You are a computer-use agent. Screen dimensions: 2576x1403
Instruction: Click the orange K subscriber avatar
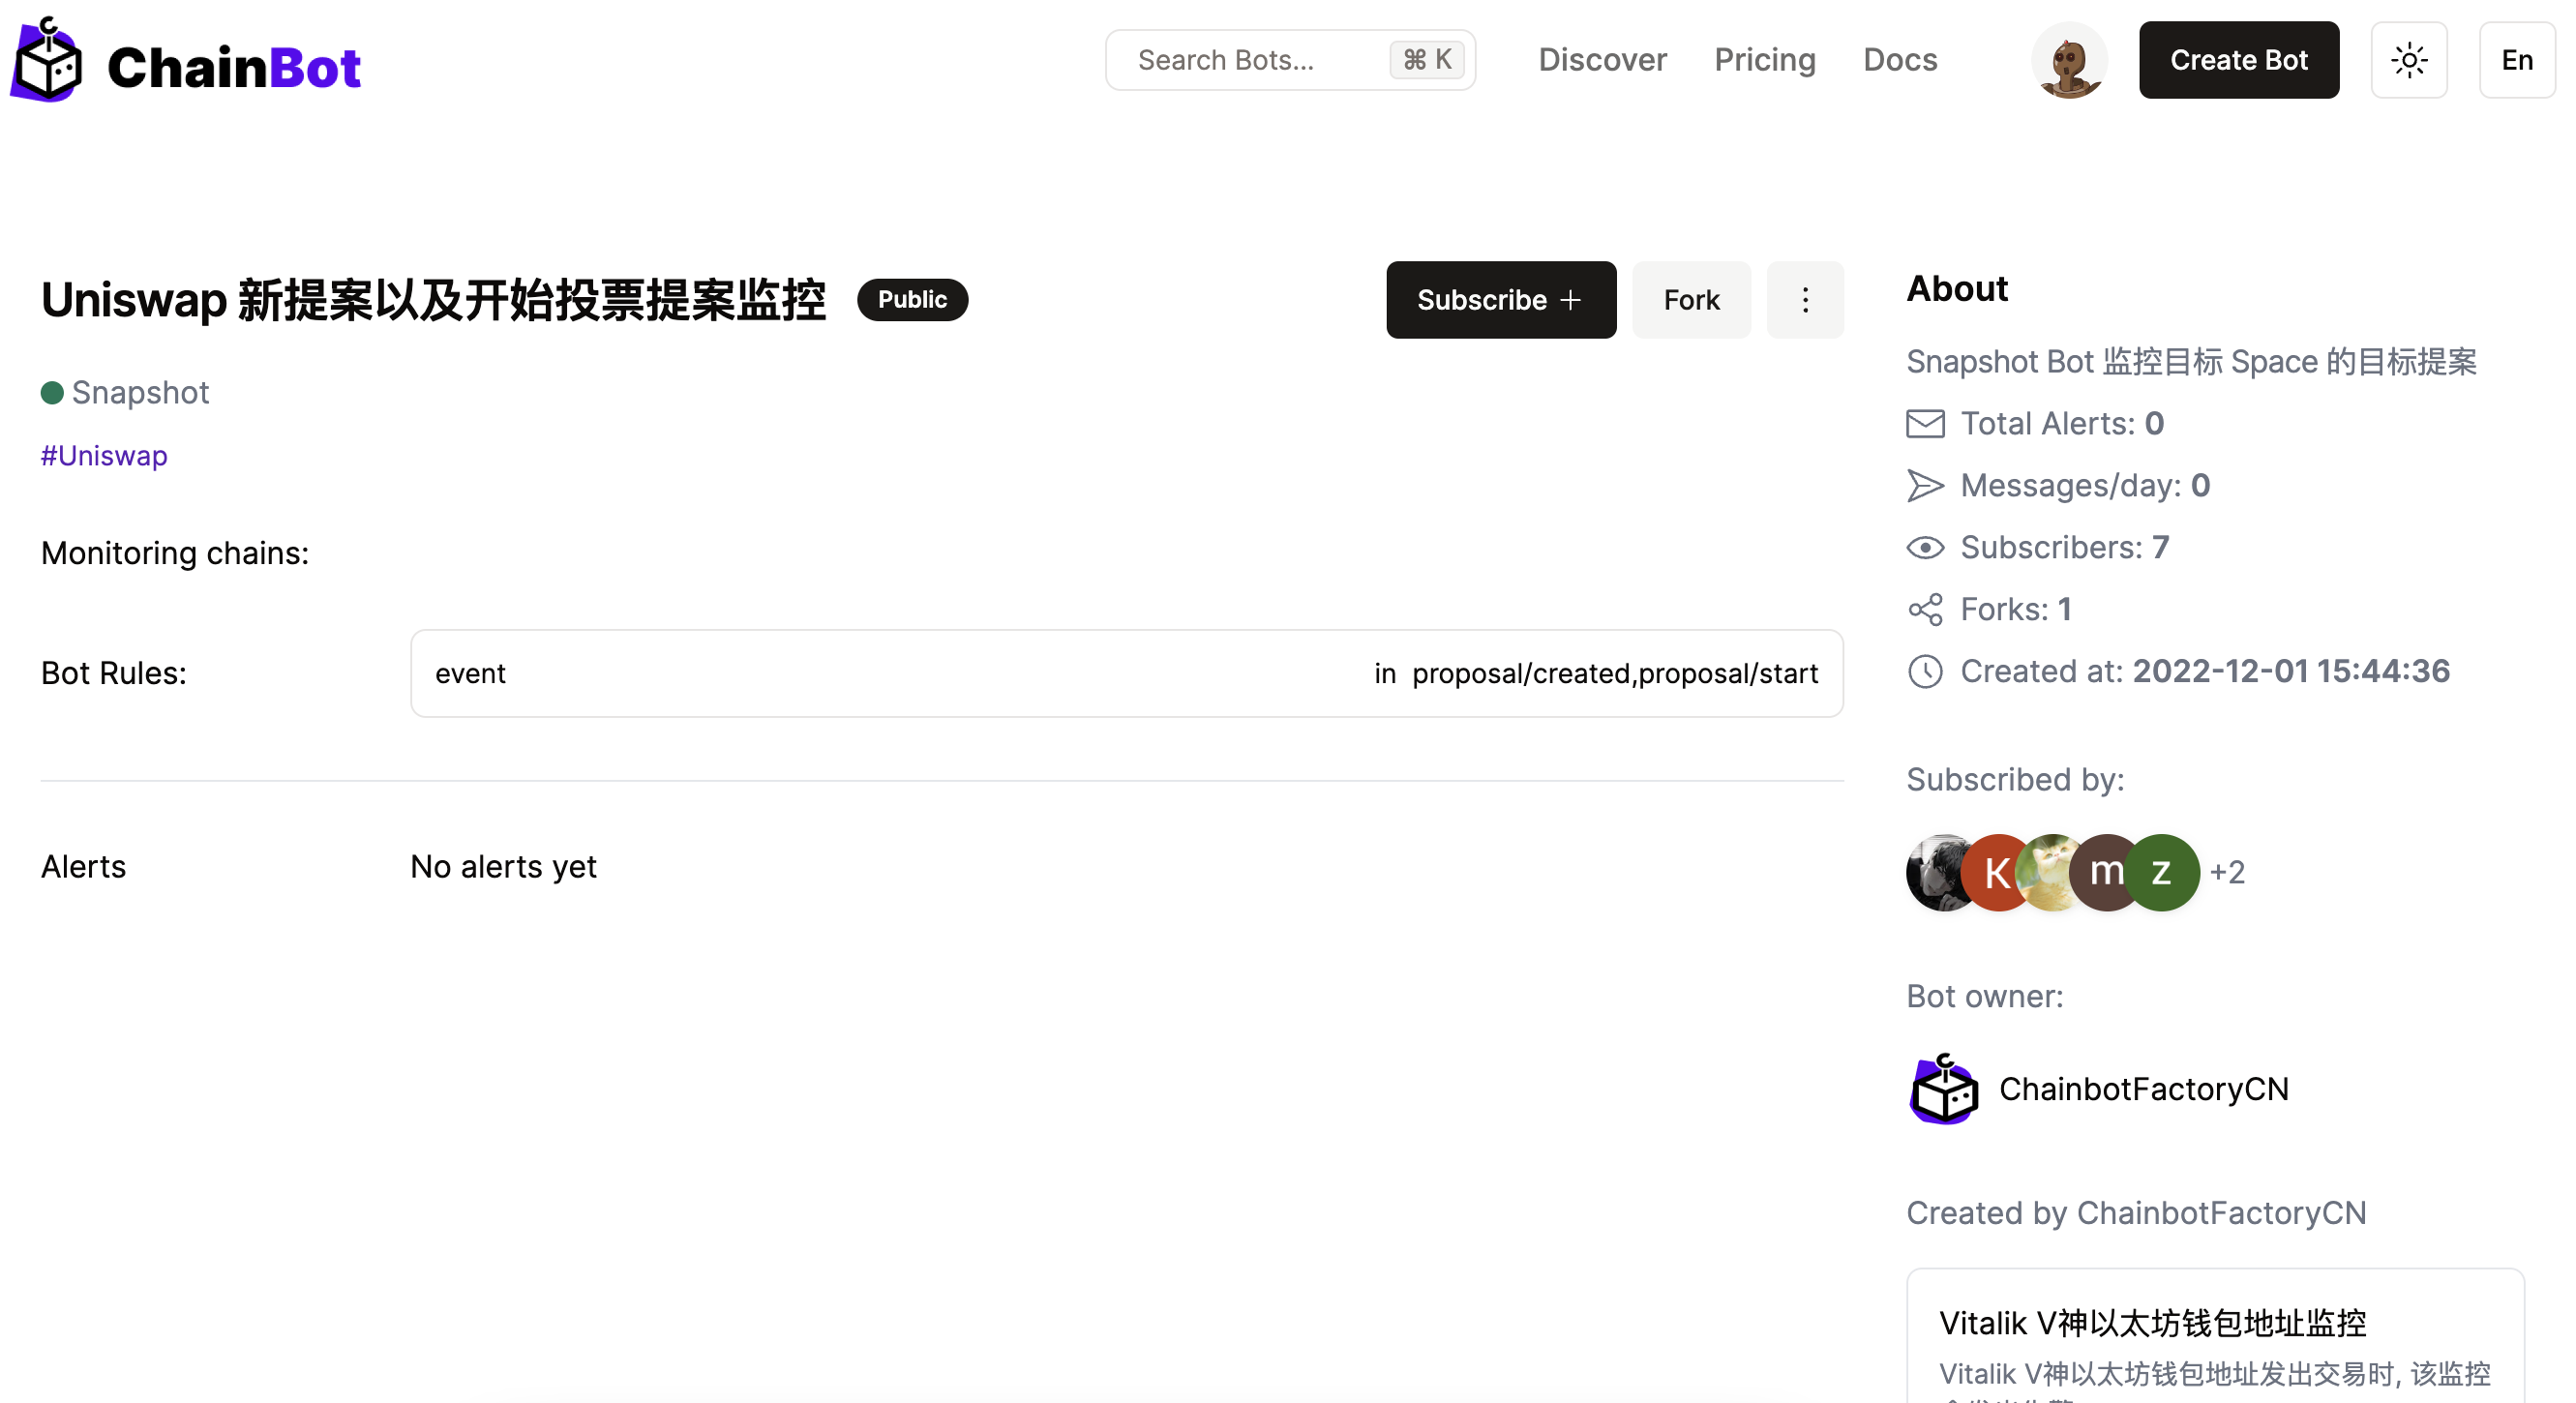click(1993, 872)
